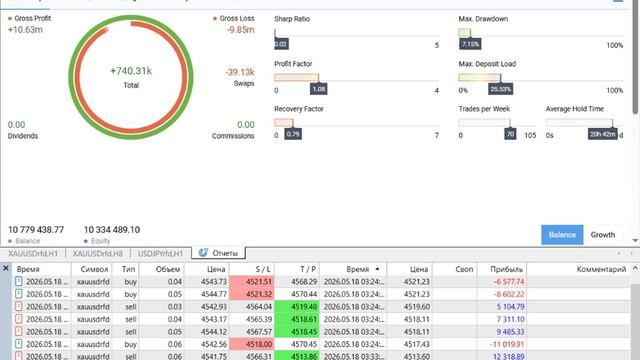Viewport: 640px width, 360px height.
Task: Click the -39.13k Swaps value
Action: pyautogui.click(x=240, y=72)
